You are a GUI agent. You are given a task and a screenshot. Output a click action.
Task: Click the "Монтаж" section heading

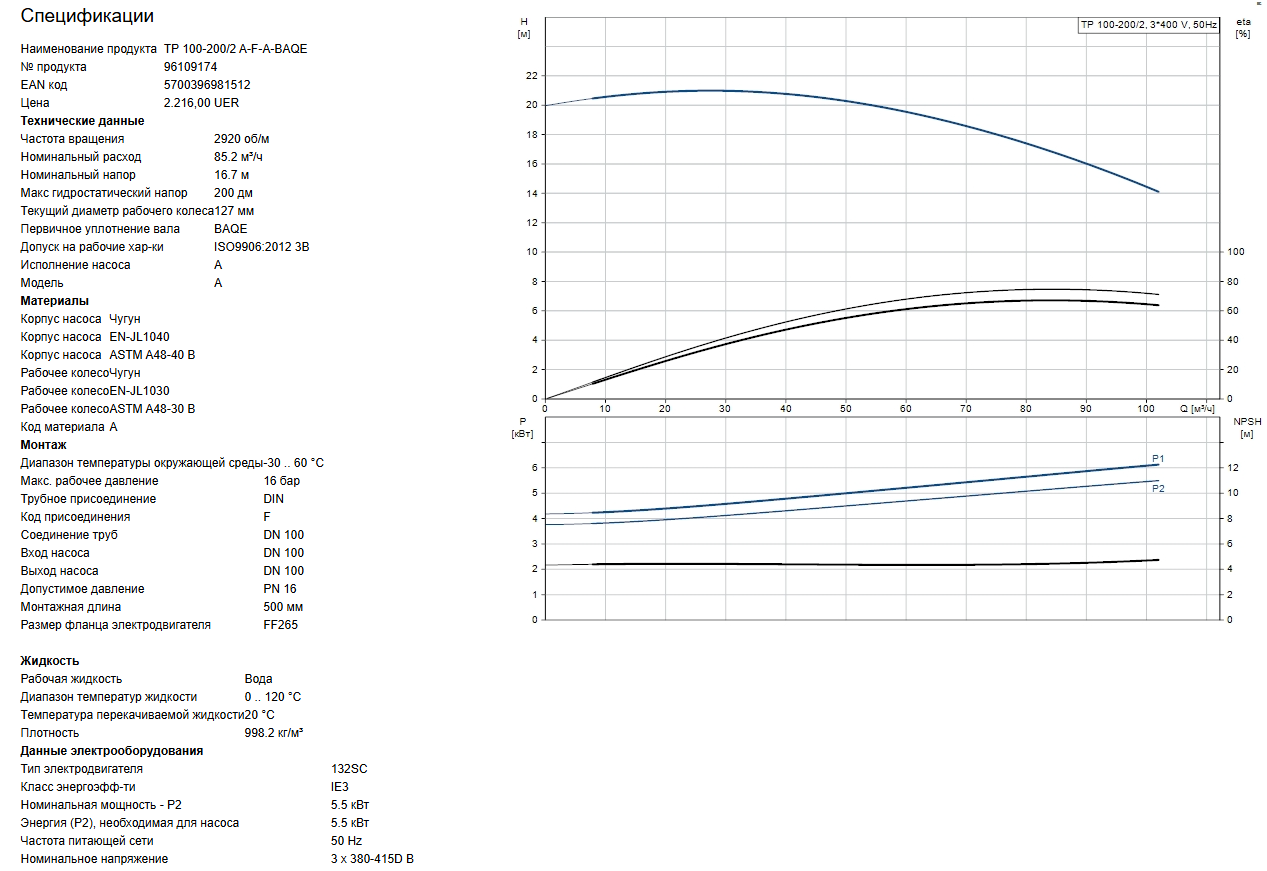(44, 445)
